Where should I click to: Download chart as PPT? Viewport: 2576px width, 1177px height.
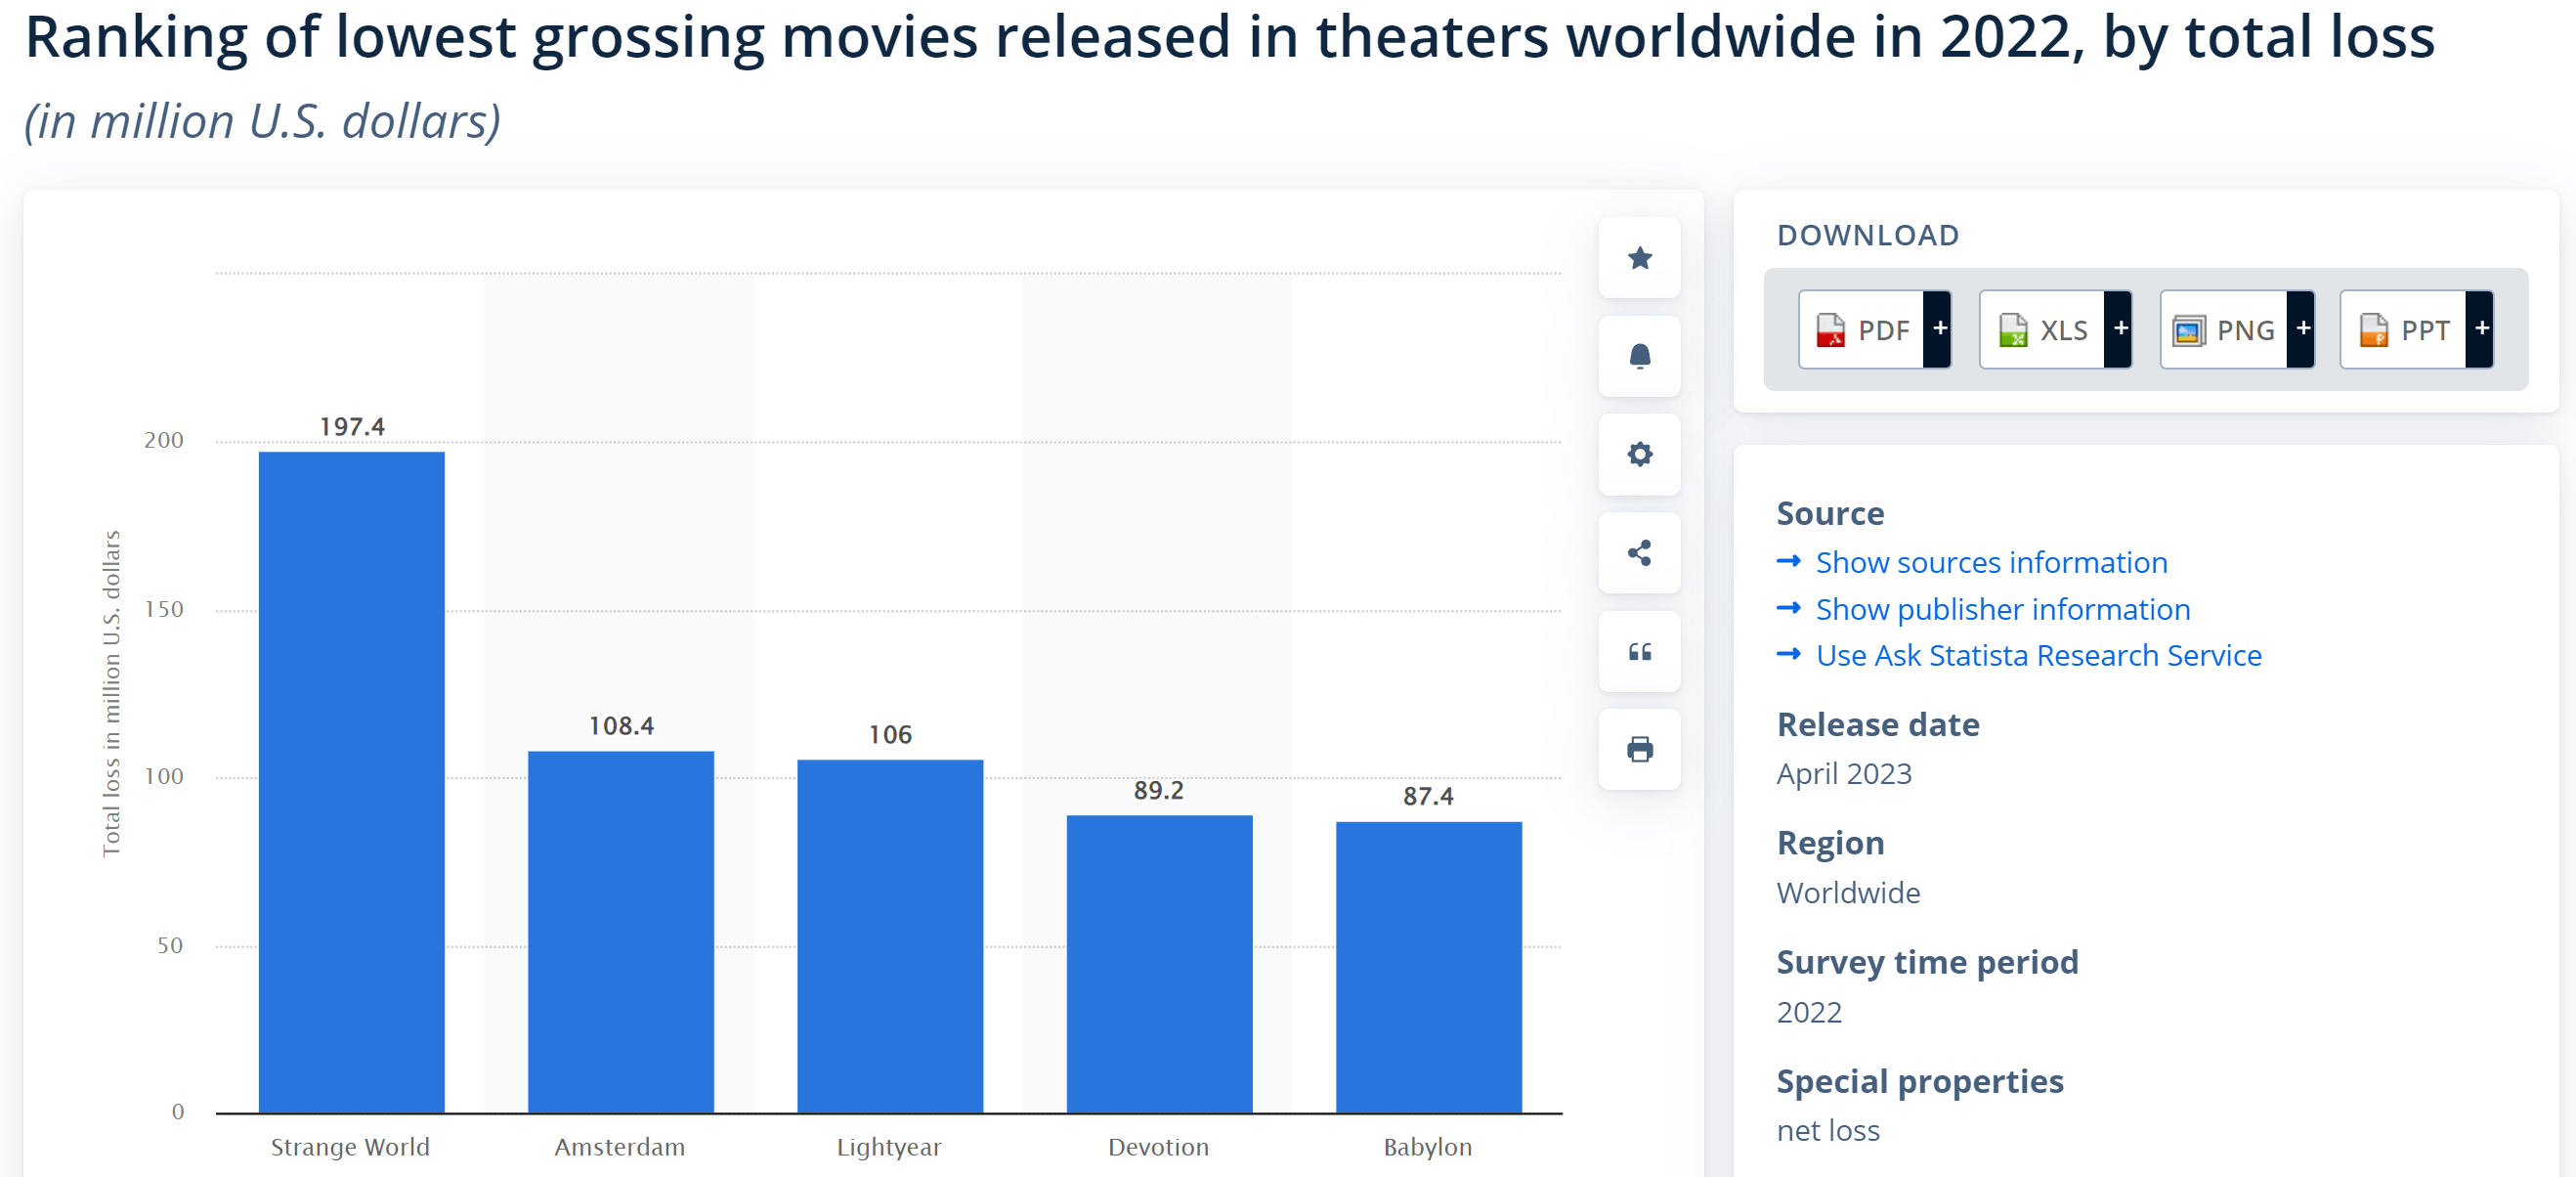click(x=2404, y=329)
